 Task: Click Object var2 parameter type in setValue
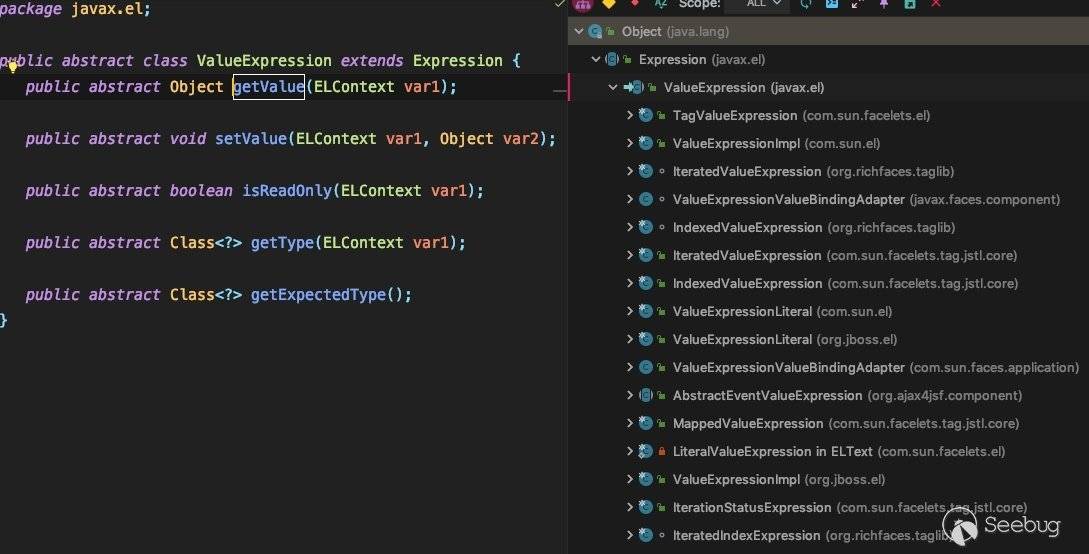pos(466,139)
